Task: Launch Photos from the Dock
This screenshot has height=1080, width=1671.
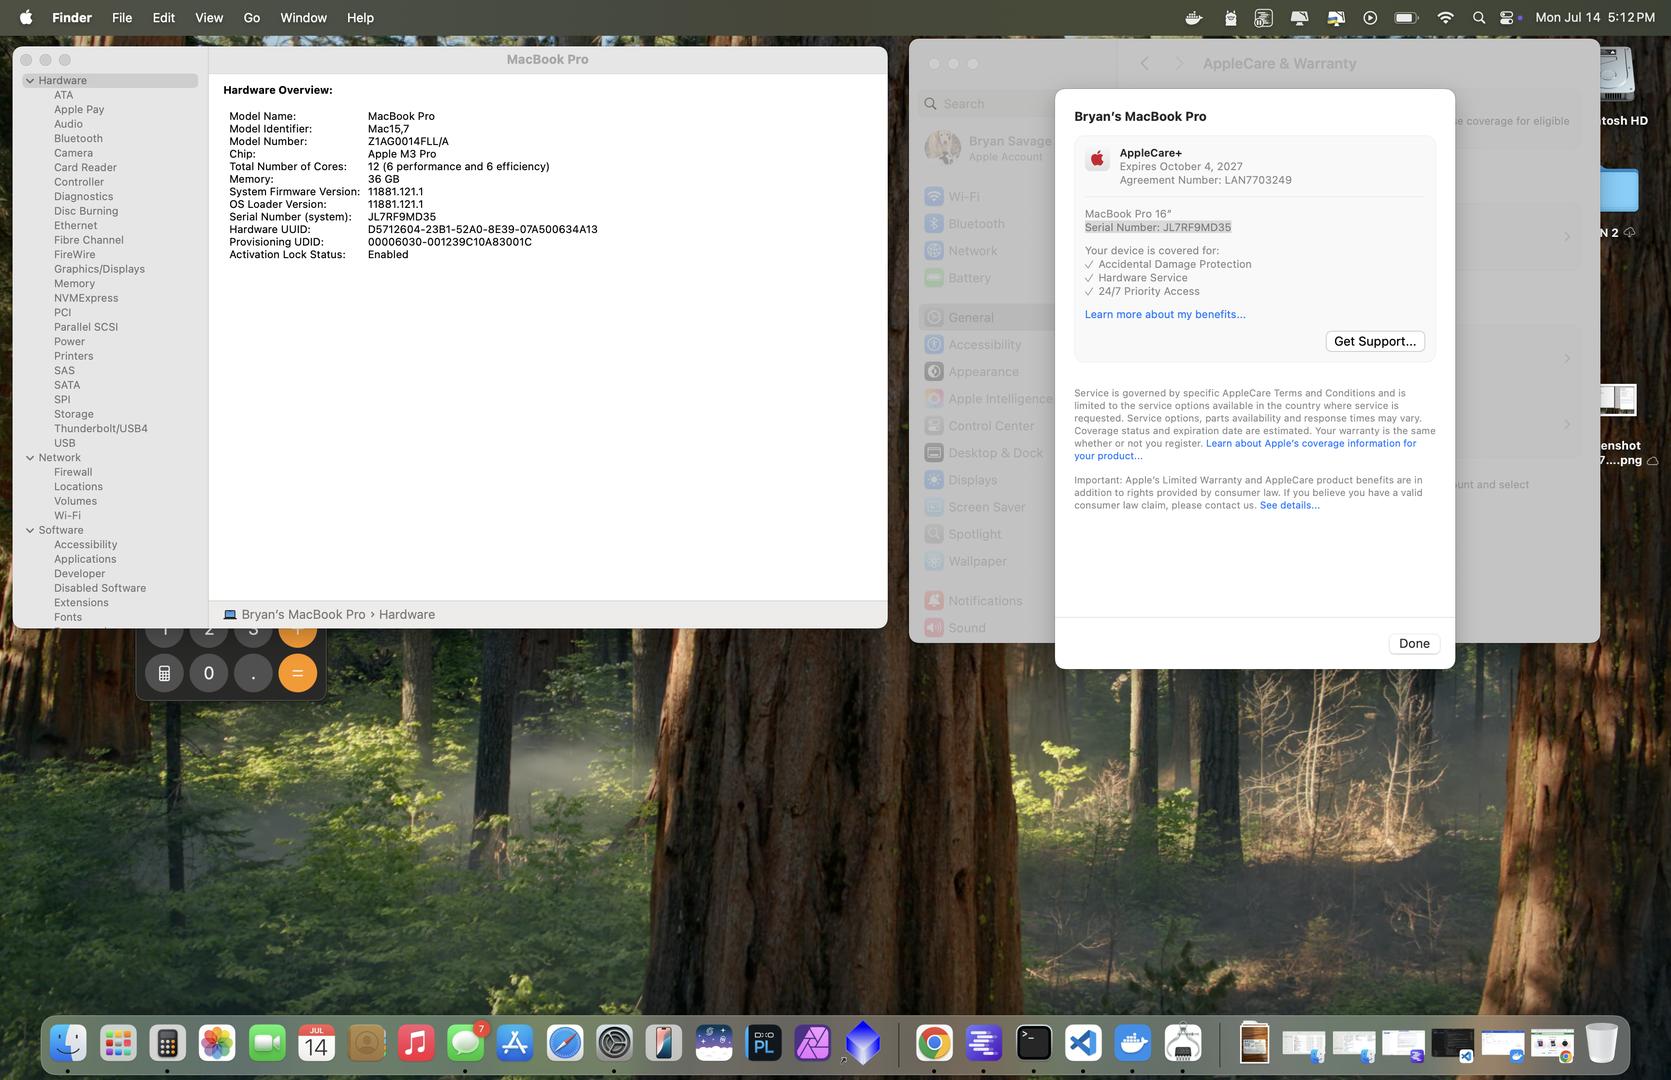Action: pos(217,1044)
